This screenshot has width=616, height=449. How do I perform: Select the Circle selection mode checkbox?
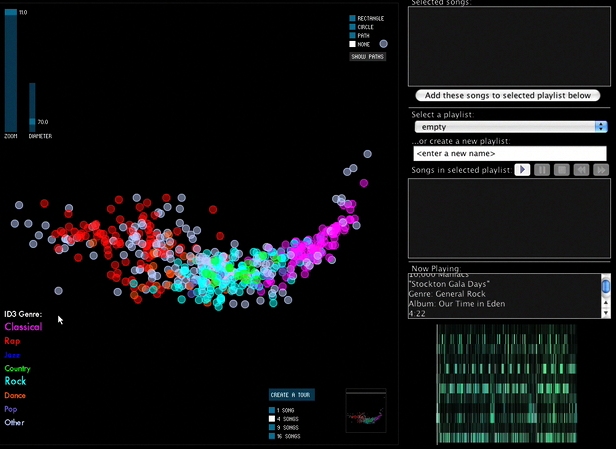pyautogui.click(x=352, y=27)
